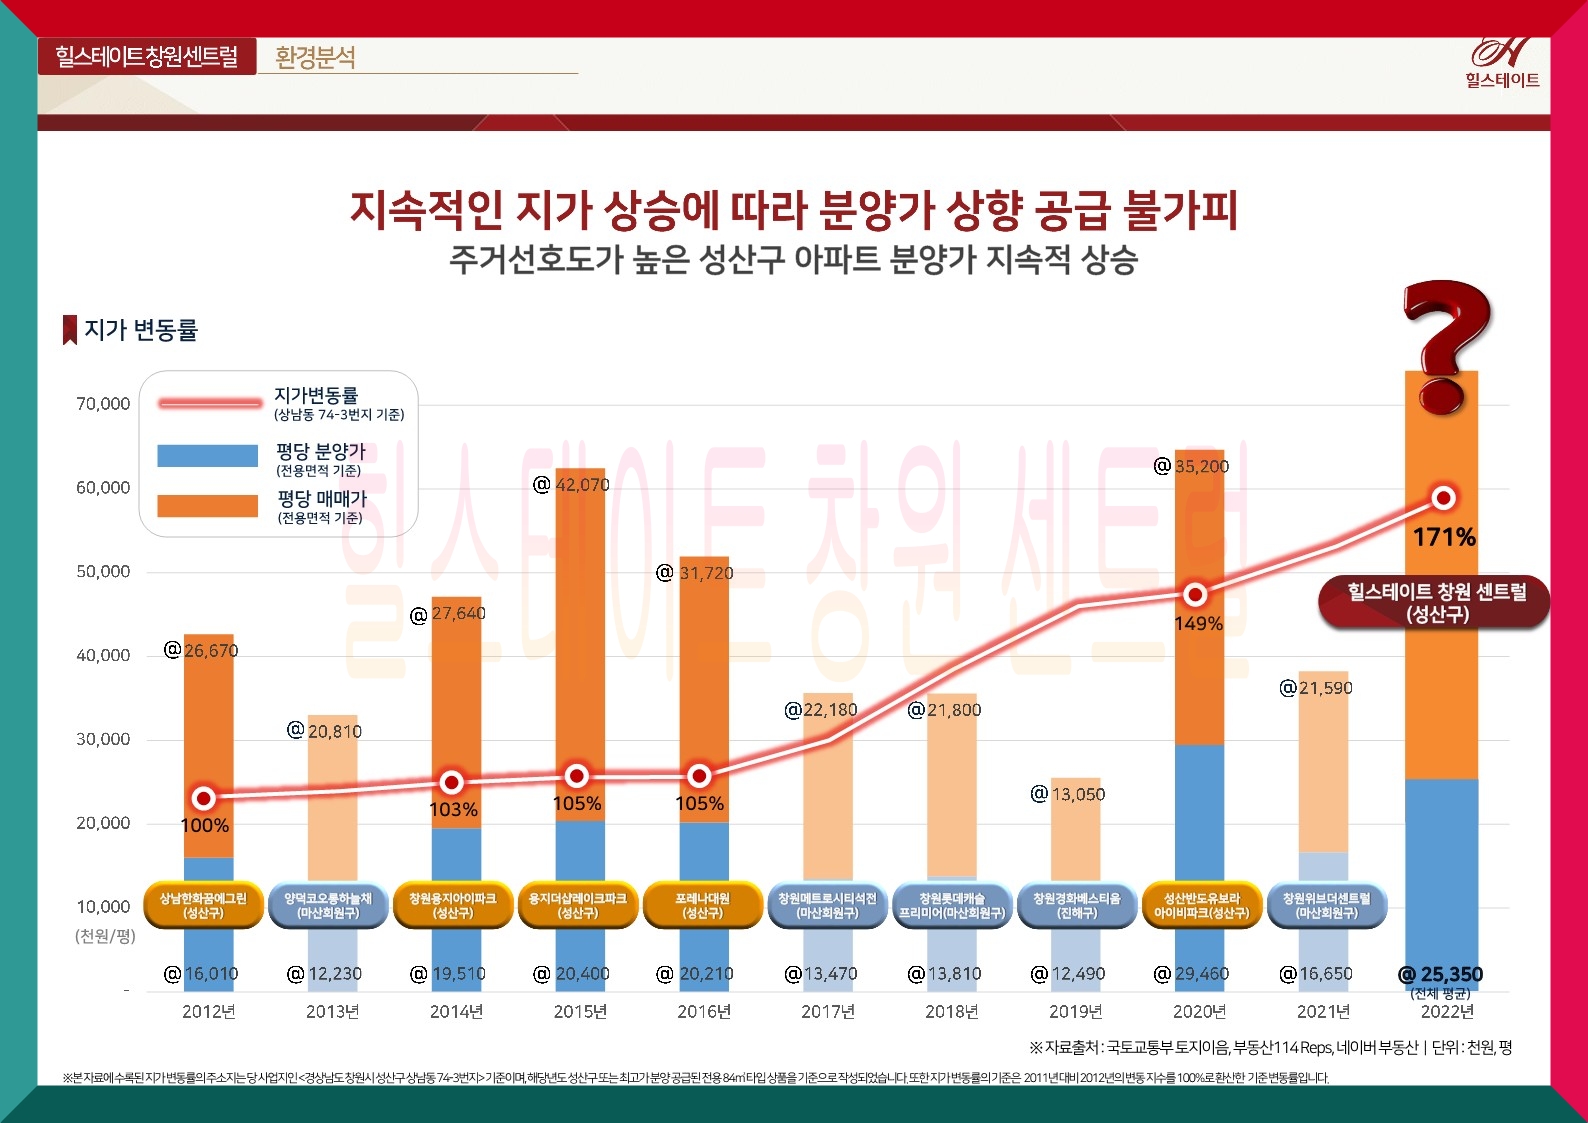Click the 성산반도유보라 아이비파크(성산구) label pill
This screenshot has height=1123, width=1588.
[x=1201, y=905]
